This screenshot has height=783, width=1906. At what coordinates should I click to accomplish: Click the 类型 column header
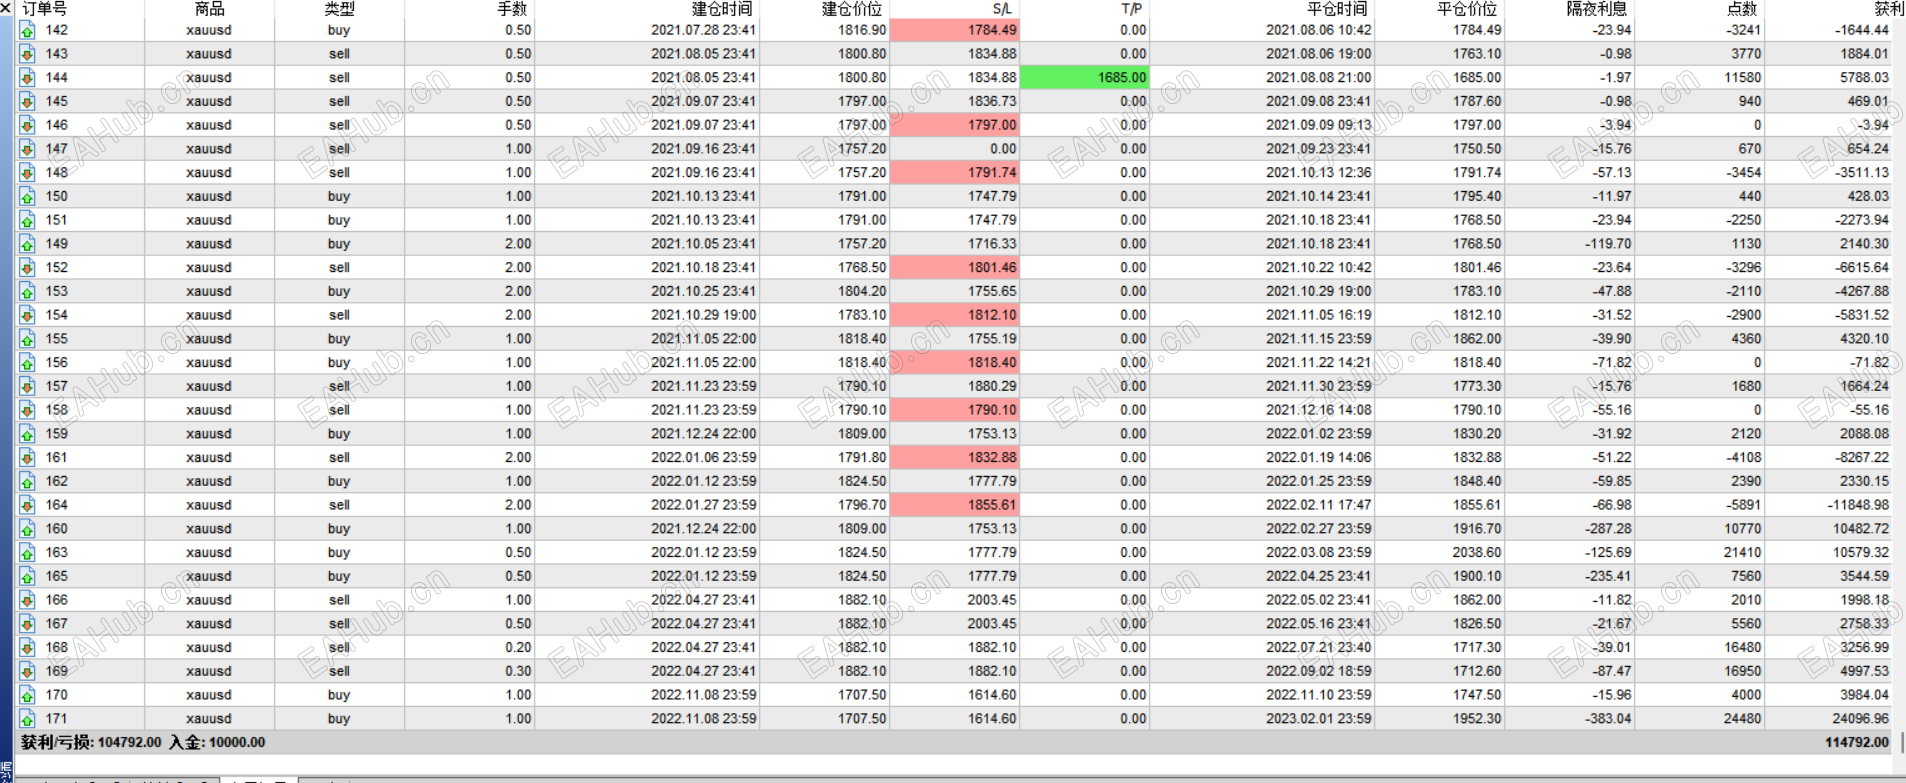coord(340,9)
